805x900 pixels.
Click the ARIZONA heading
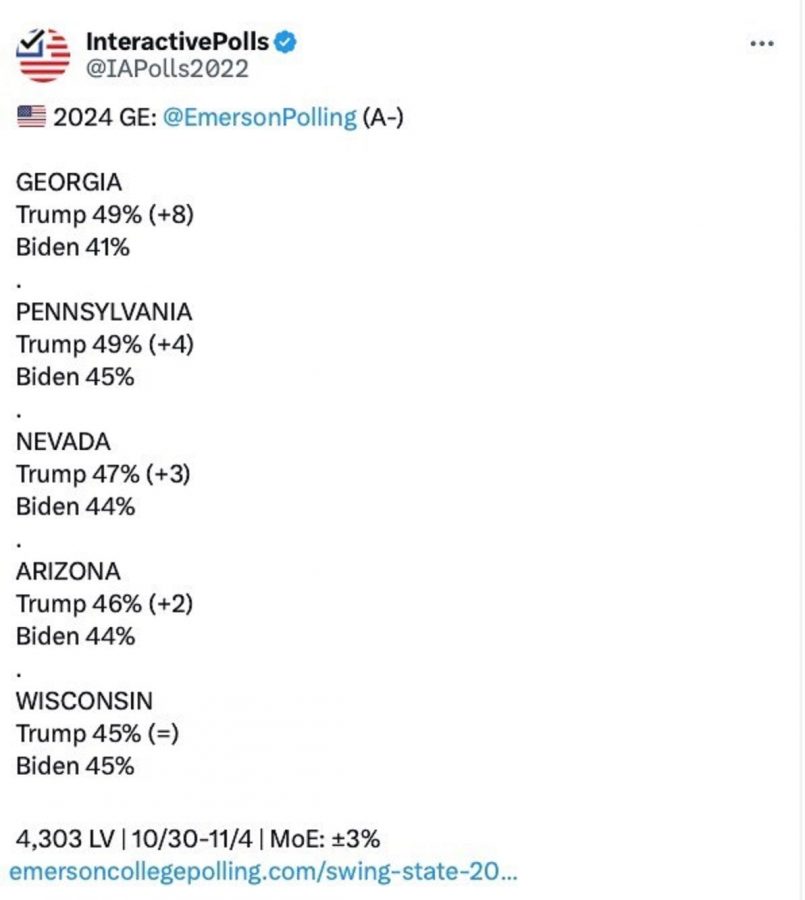point(68,571)
